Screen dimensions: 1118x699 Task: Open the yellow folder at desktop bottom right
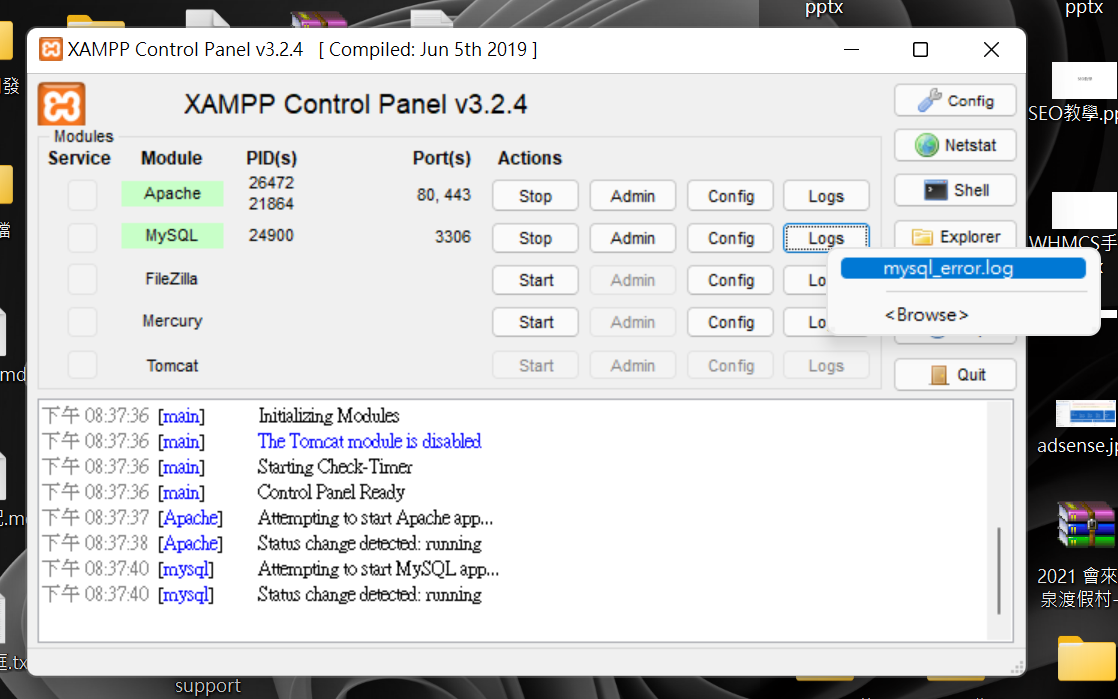(1086, 658)
